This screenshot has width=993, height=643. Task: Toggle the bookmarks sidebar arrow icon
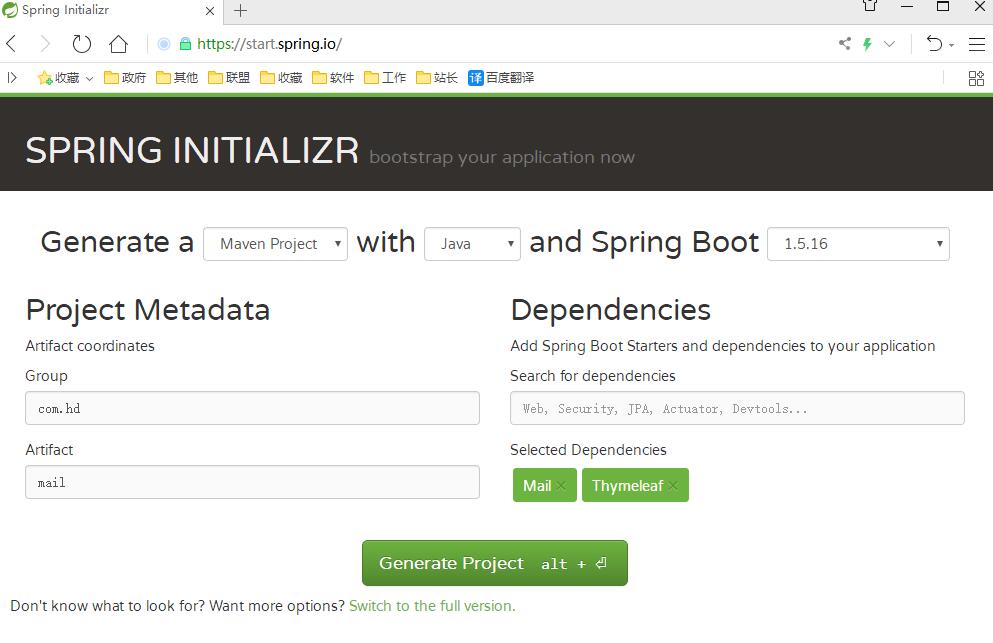click(x=12, y=78)
